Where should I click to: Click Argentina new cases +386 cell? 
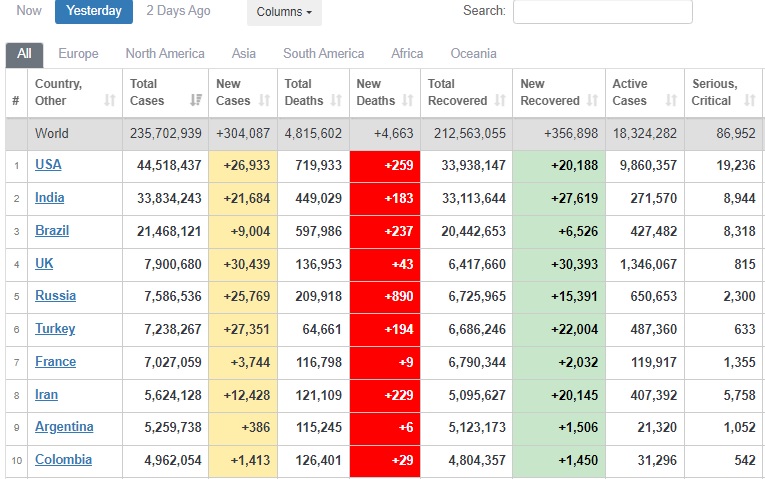(x=243, y=429)
